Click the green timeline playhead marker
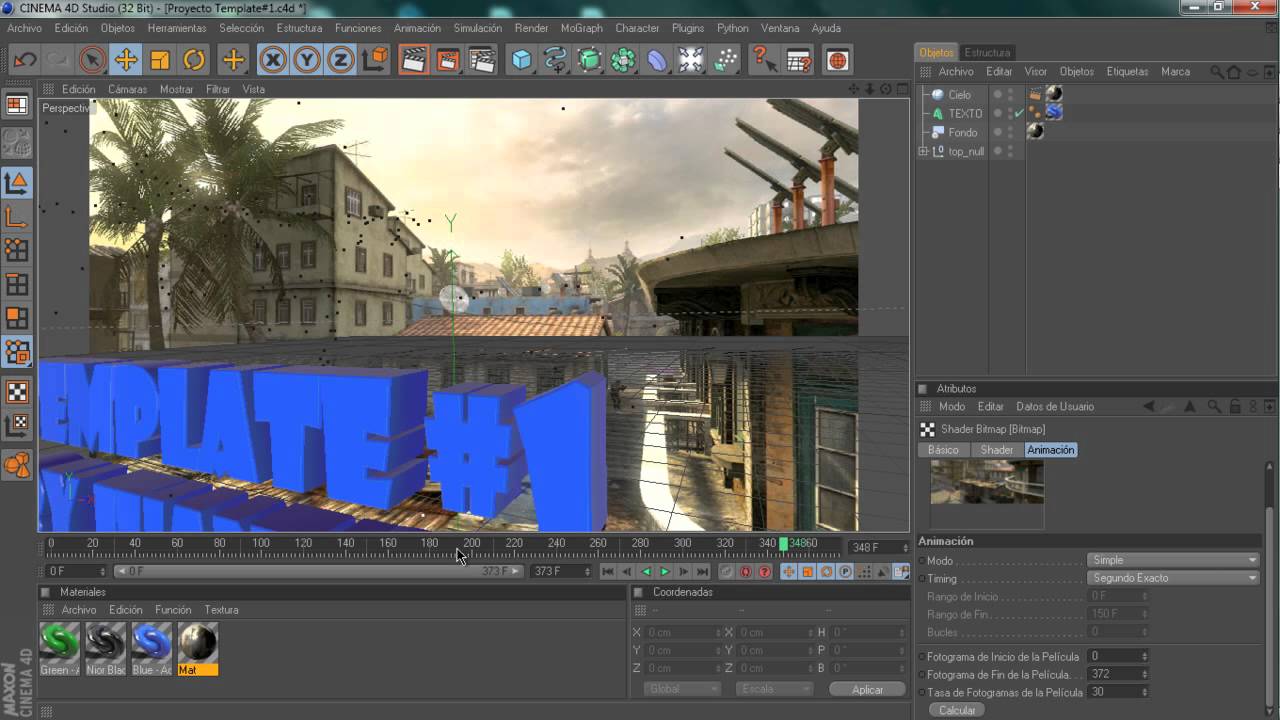 (x=784, y=544)
